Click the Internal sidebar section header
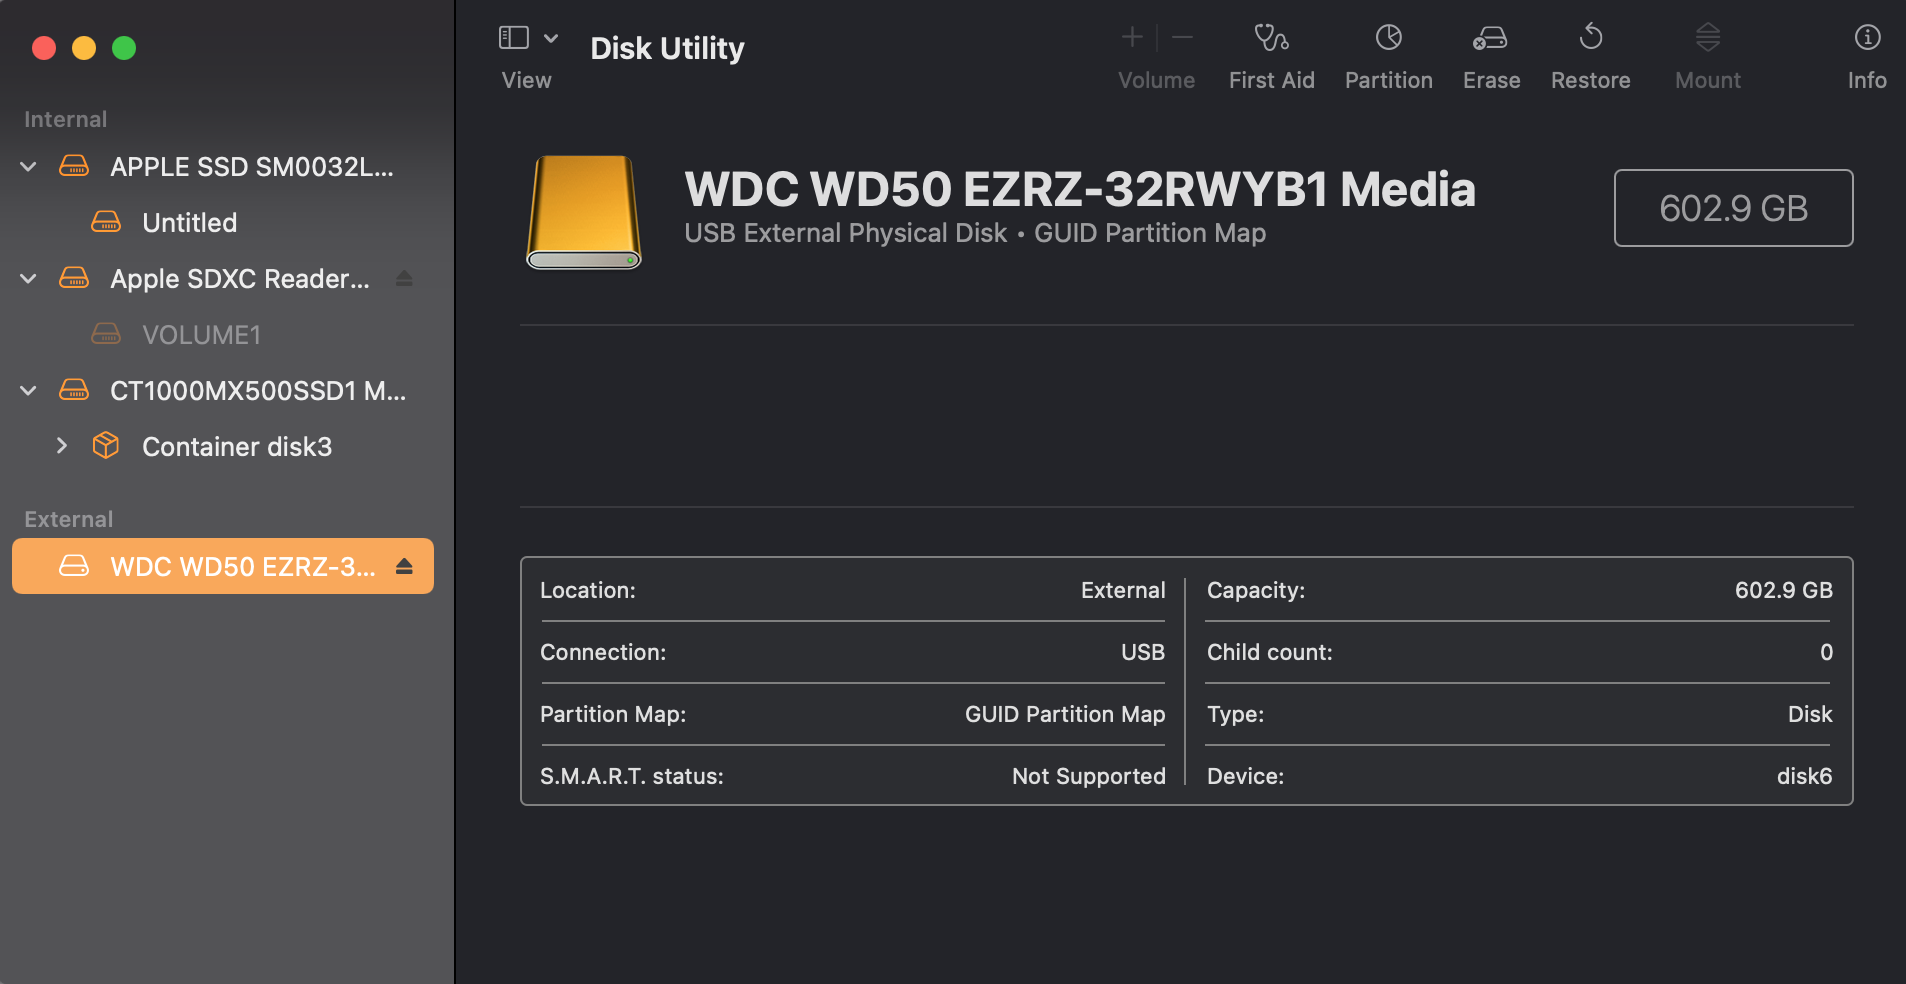The height and width of the screenshot is (984, 1906). (66, 120)
